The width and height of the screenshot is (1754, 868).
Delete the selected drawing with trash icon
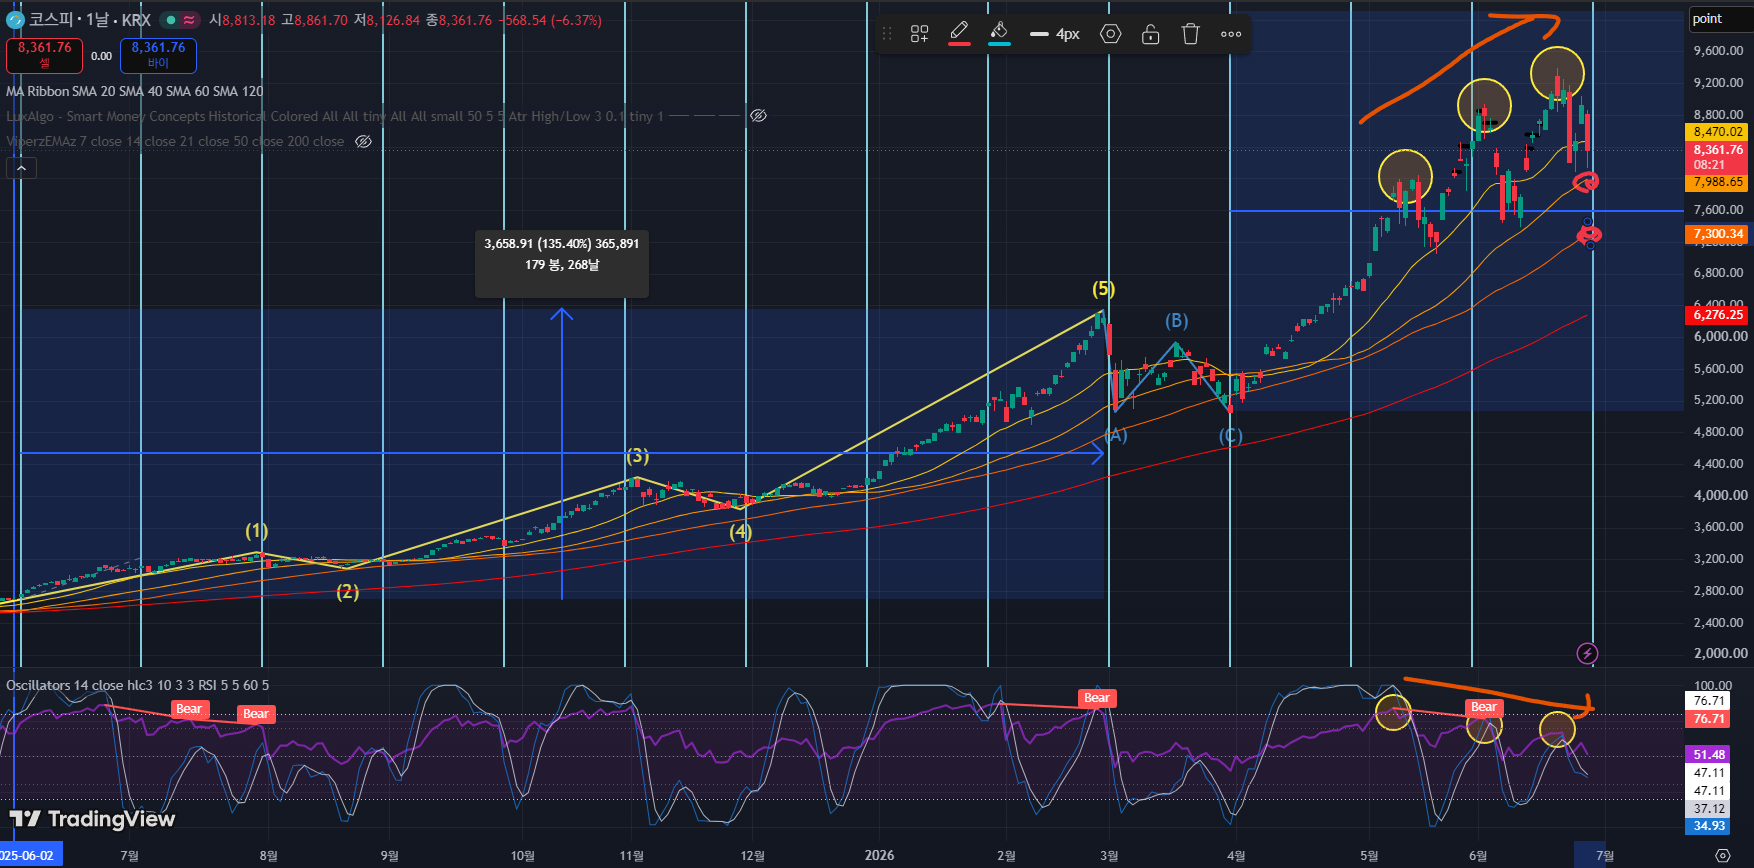pos(1190,34)
